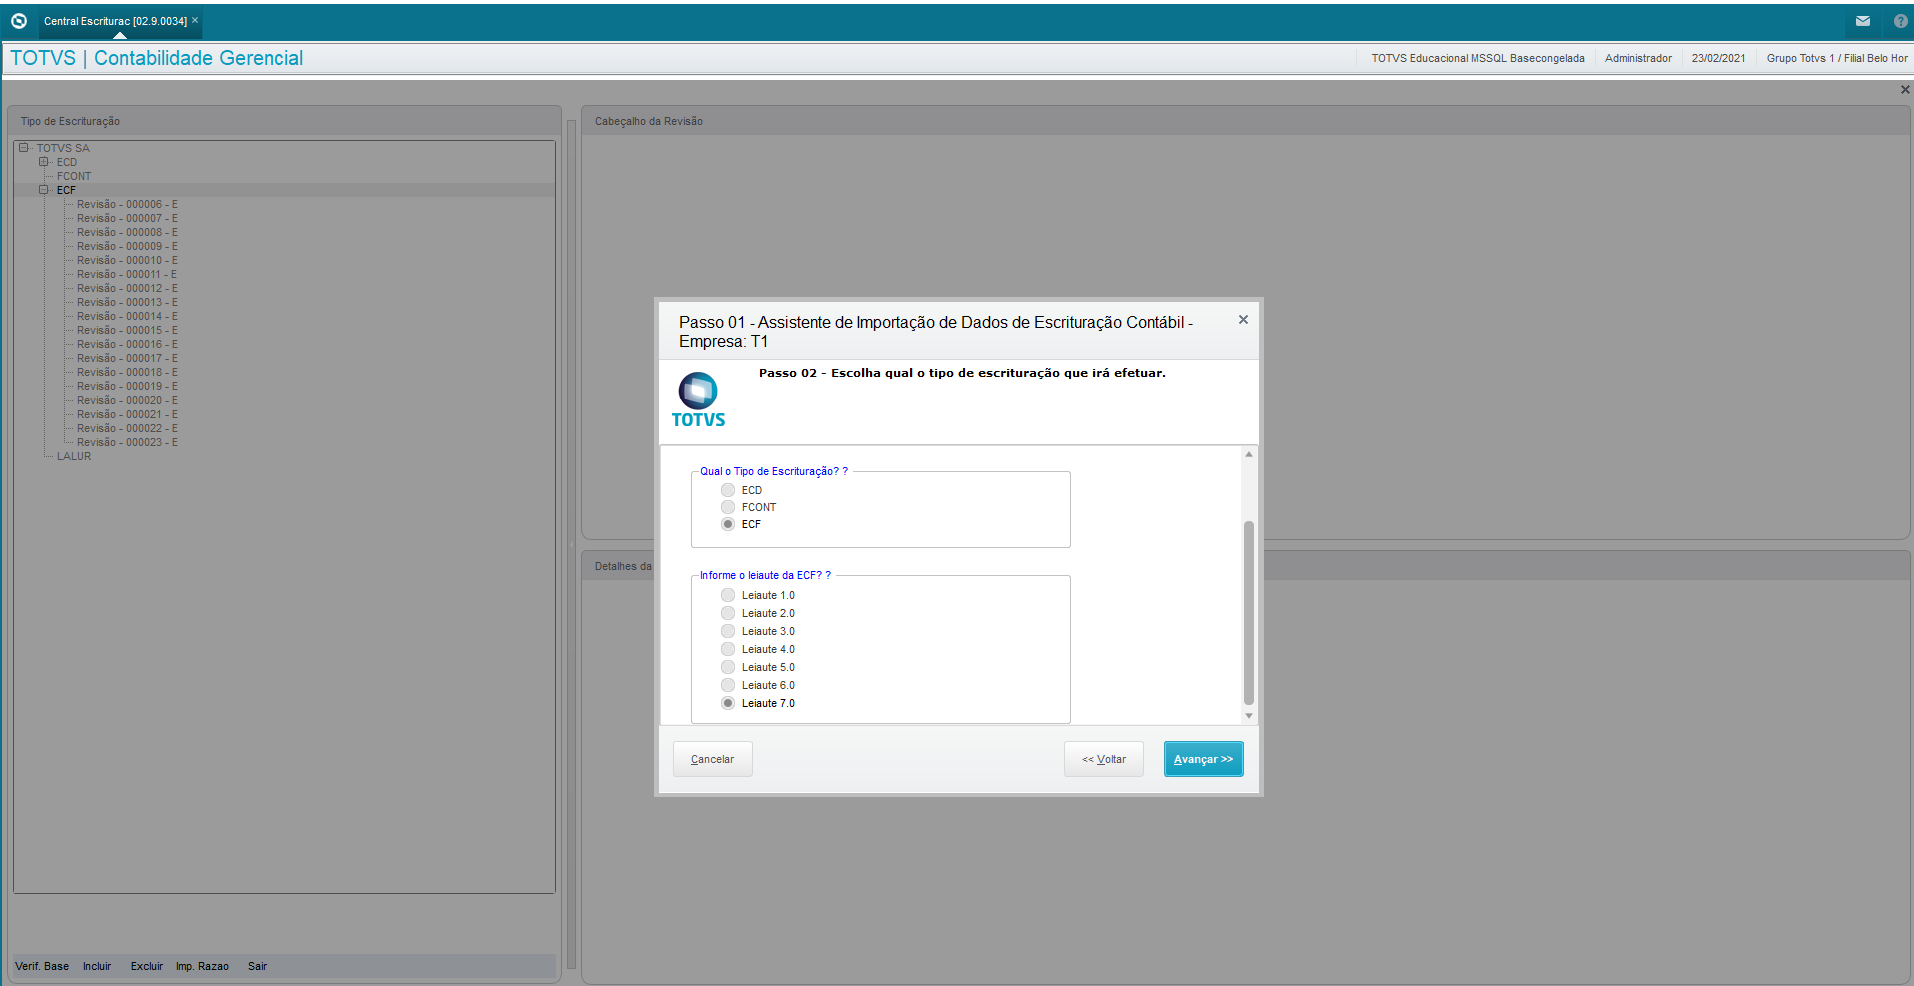The height and width of the screenshot is (986, 1914).
Task: Select the ECF radio option
Action: pos(728,524)
